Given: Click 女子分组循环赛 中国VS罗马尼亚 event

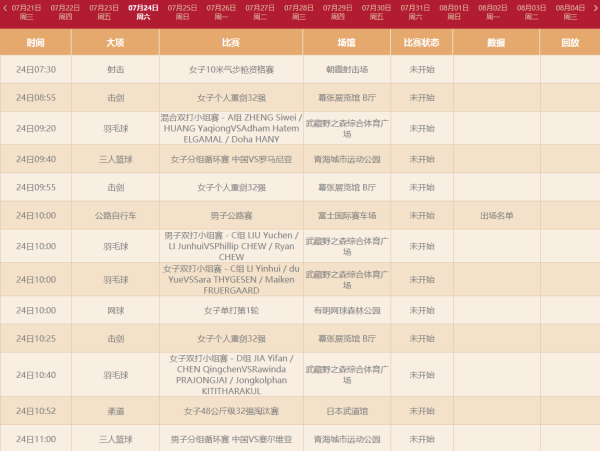Looking at the screenshot, I should click(231, 159).
